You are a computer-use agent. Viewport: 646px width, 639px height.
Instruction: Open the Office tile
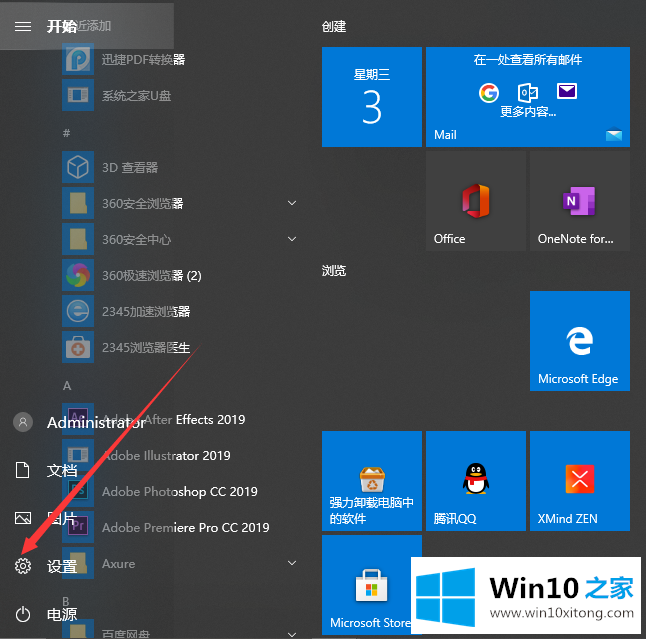coord(476,201)
